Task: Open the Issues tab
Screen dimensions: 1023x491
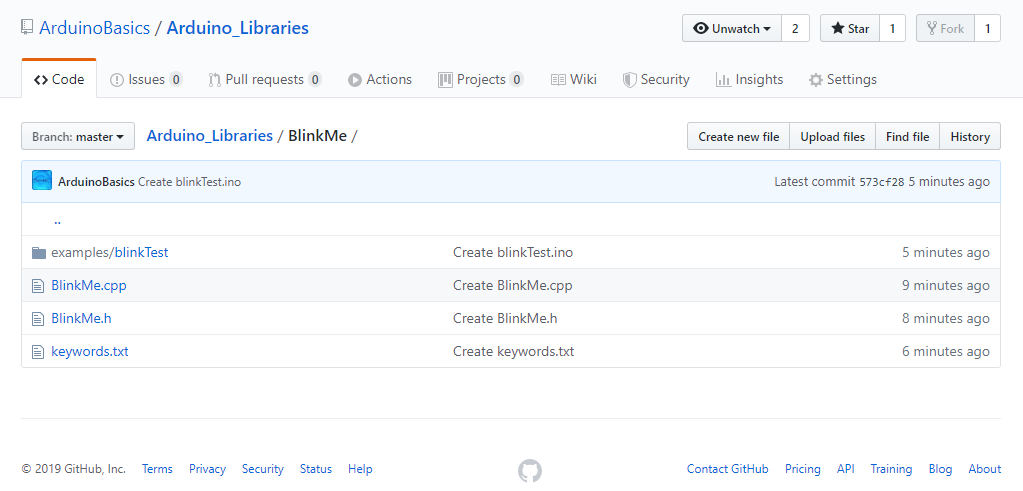Action: tap(146, 80)
